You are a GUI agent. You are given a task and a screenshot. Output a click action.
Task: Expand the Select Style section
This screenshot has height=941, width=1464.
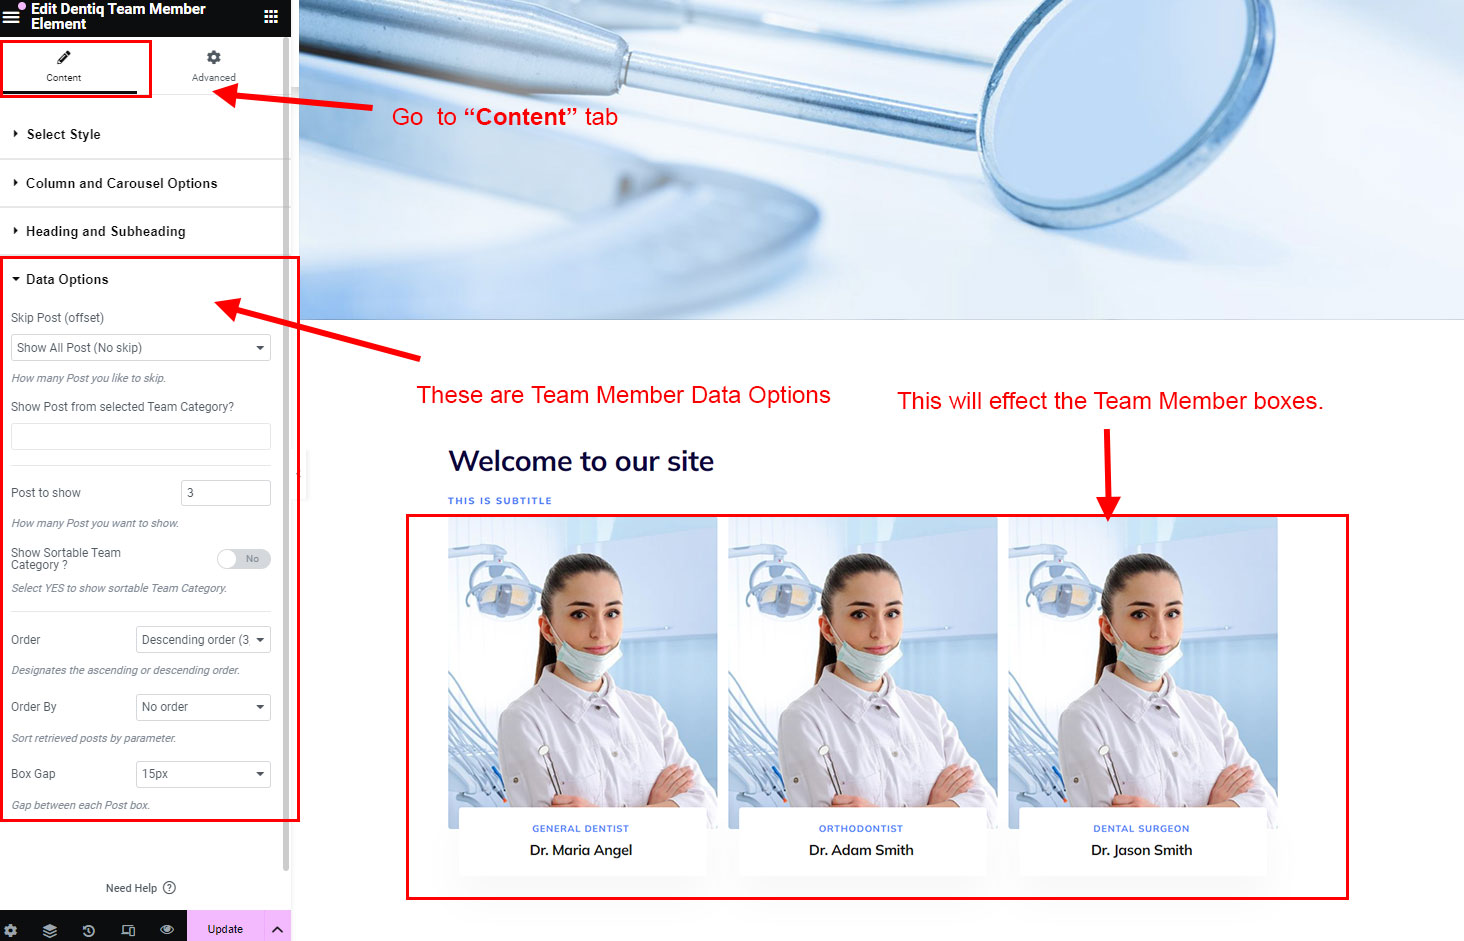click(63, 135)
